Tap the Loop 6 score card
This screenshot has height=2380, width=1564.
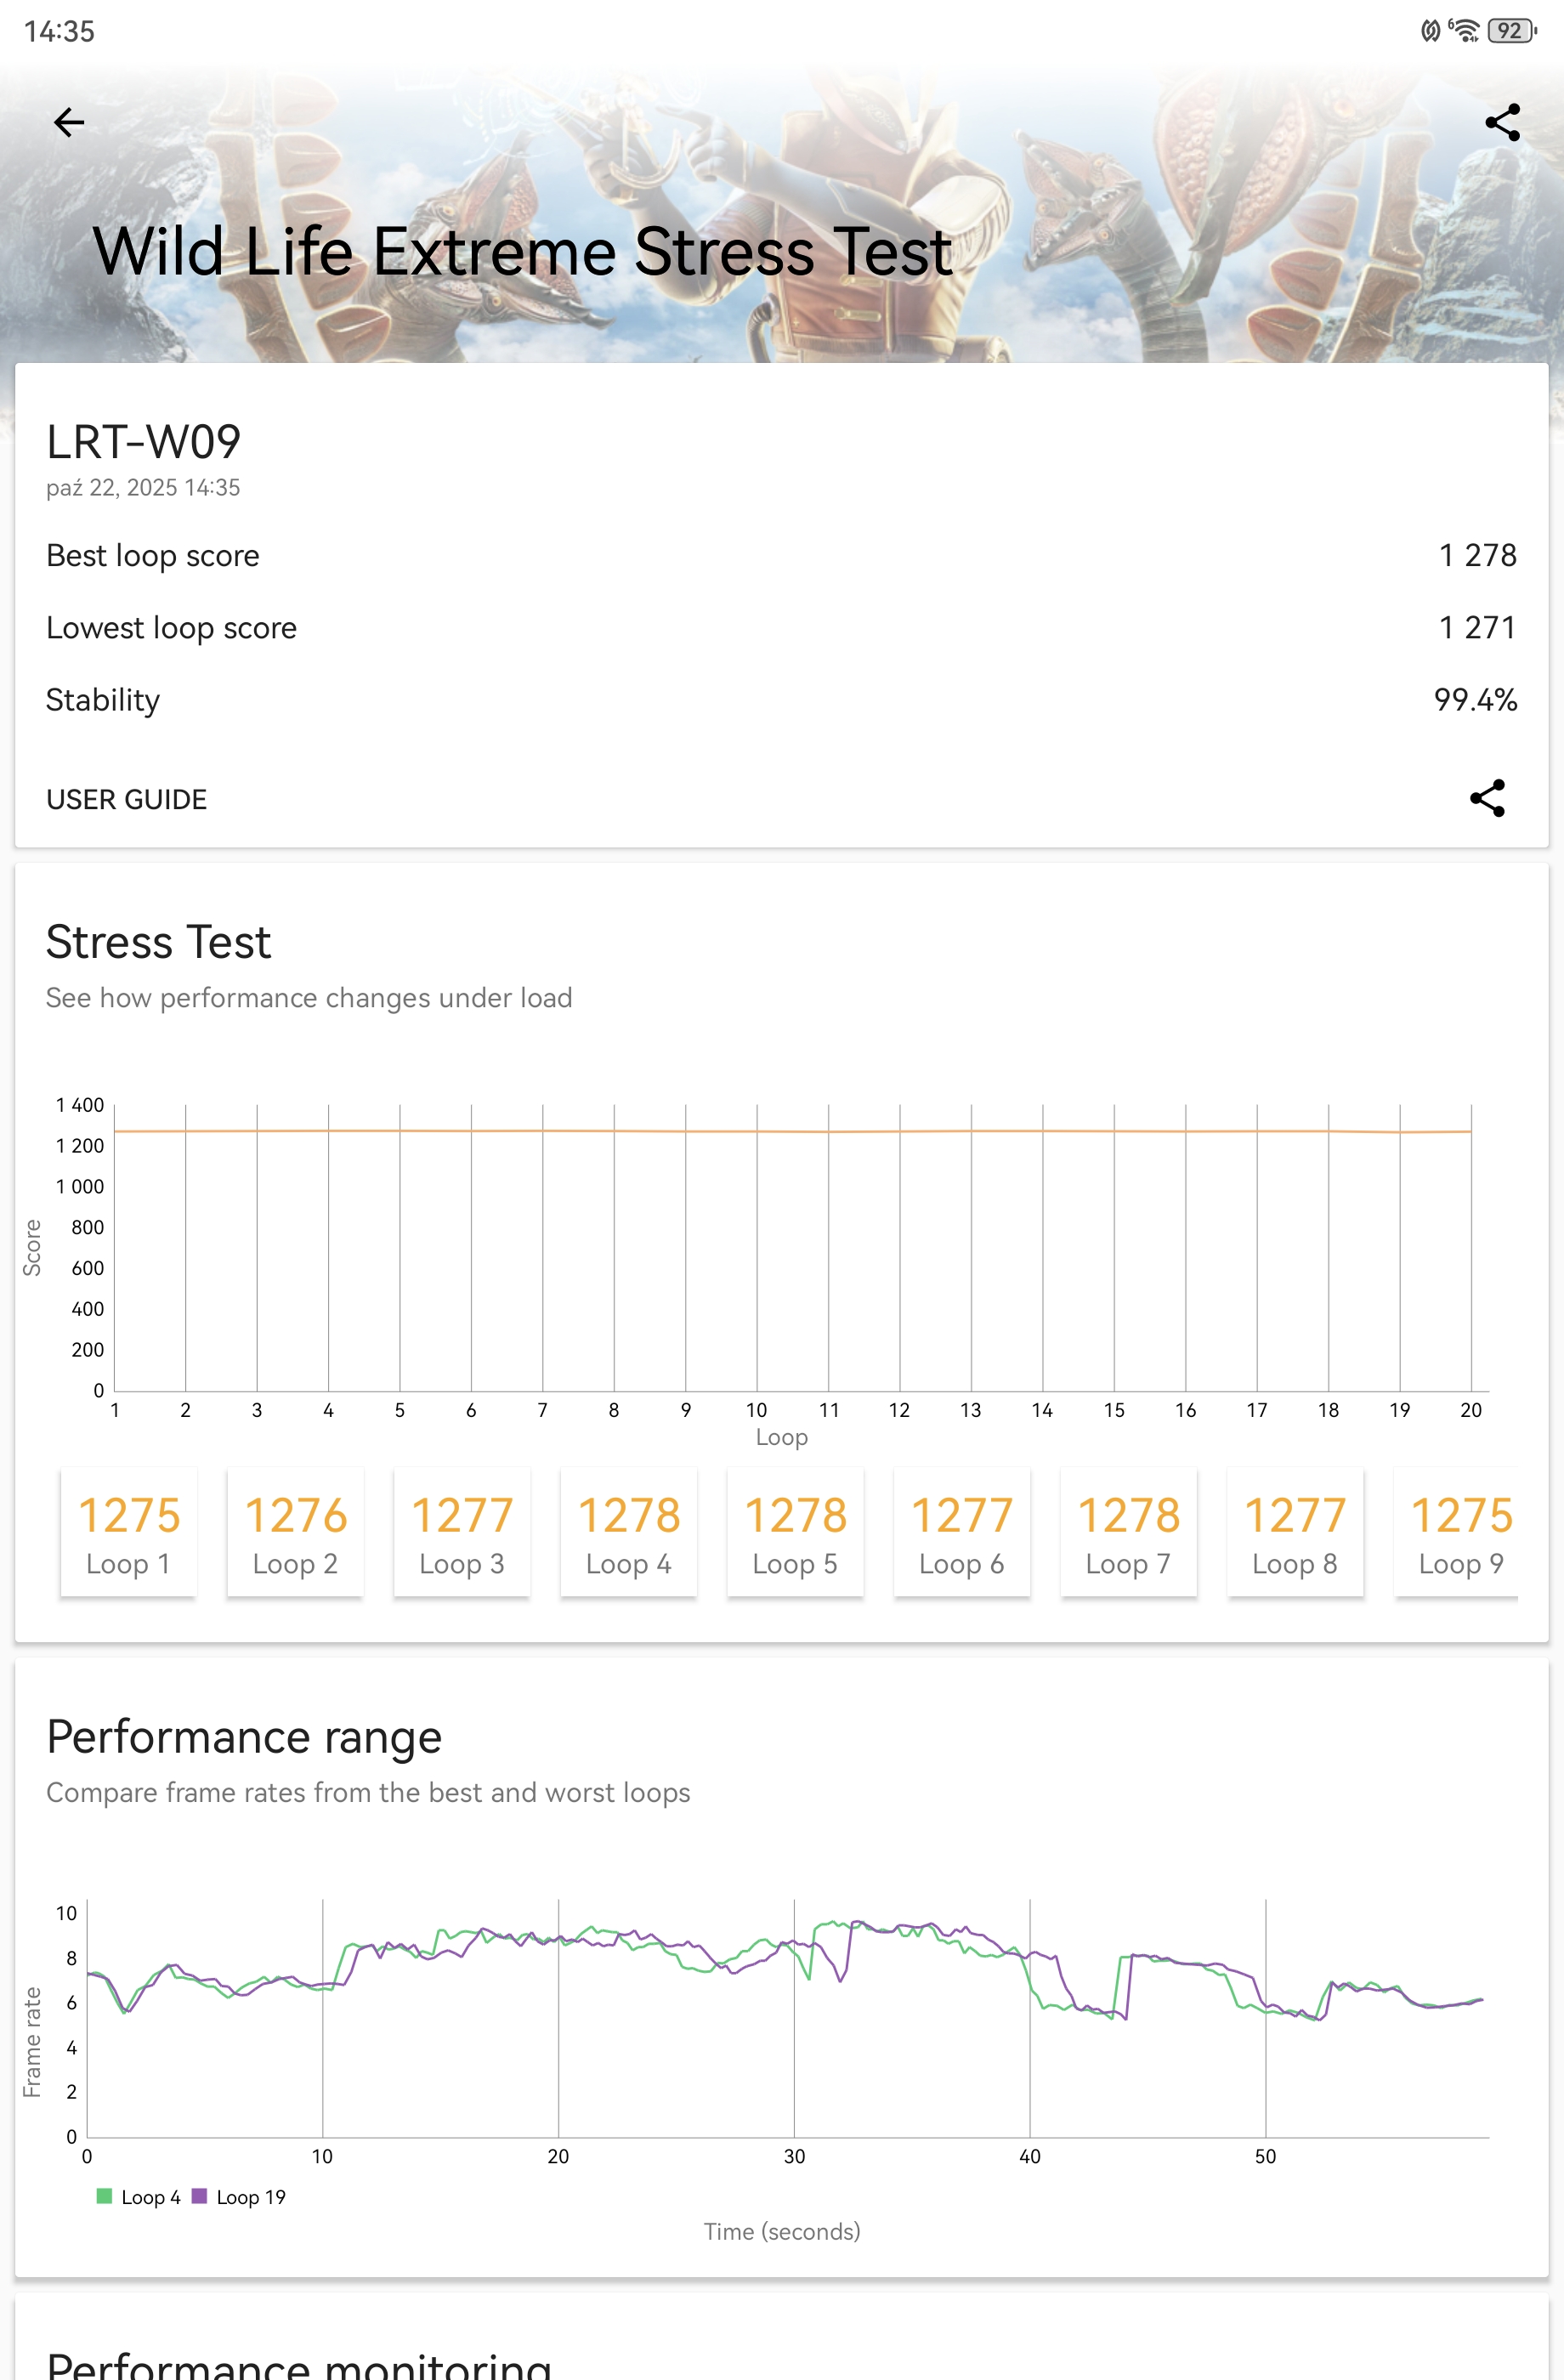coord(962,1532)
